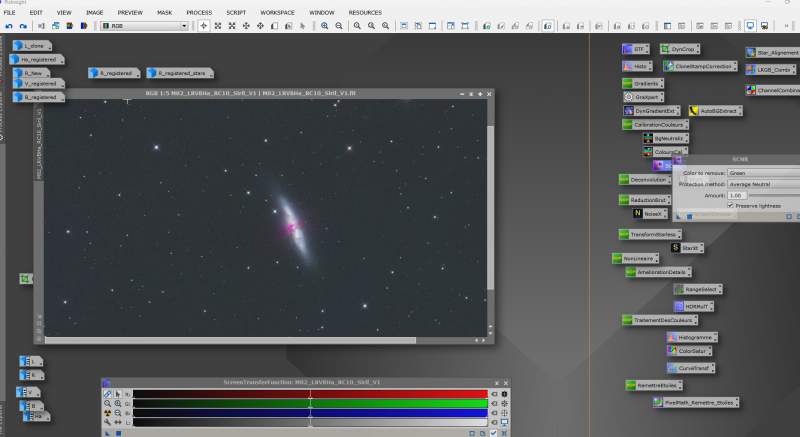Viewport: 800px width, 437px height.
Task: Click the SCNR Amount value field
Action: coord(737,195)
